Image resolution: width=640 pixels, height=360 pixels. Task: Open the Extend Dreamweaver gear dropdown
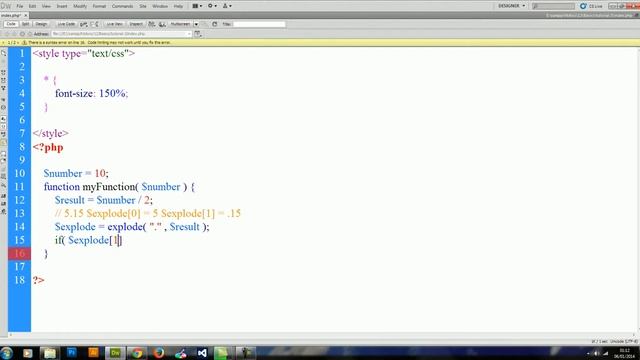coord(213,6)
